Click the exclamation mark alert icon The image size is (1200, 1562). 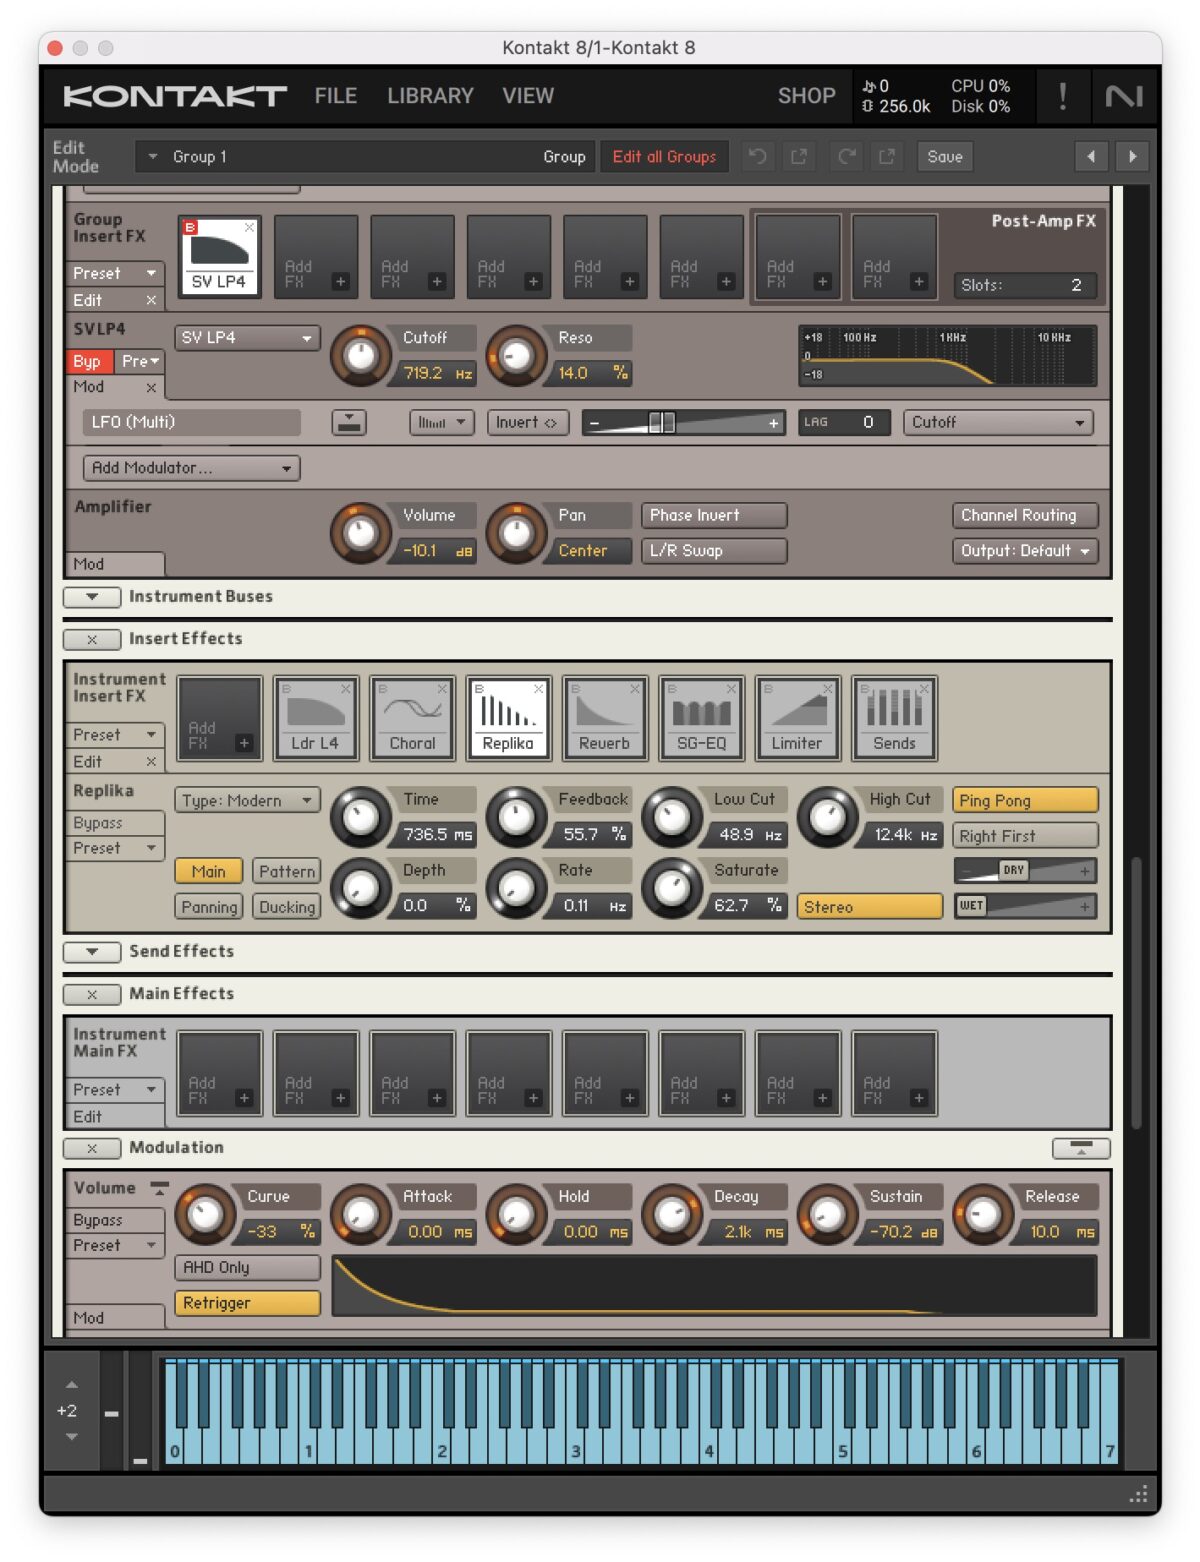1062,96
